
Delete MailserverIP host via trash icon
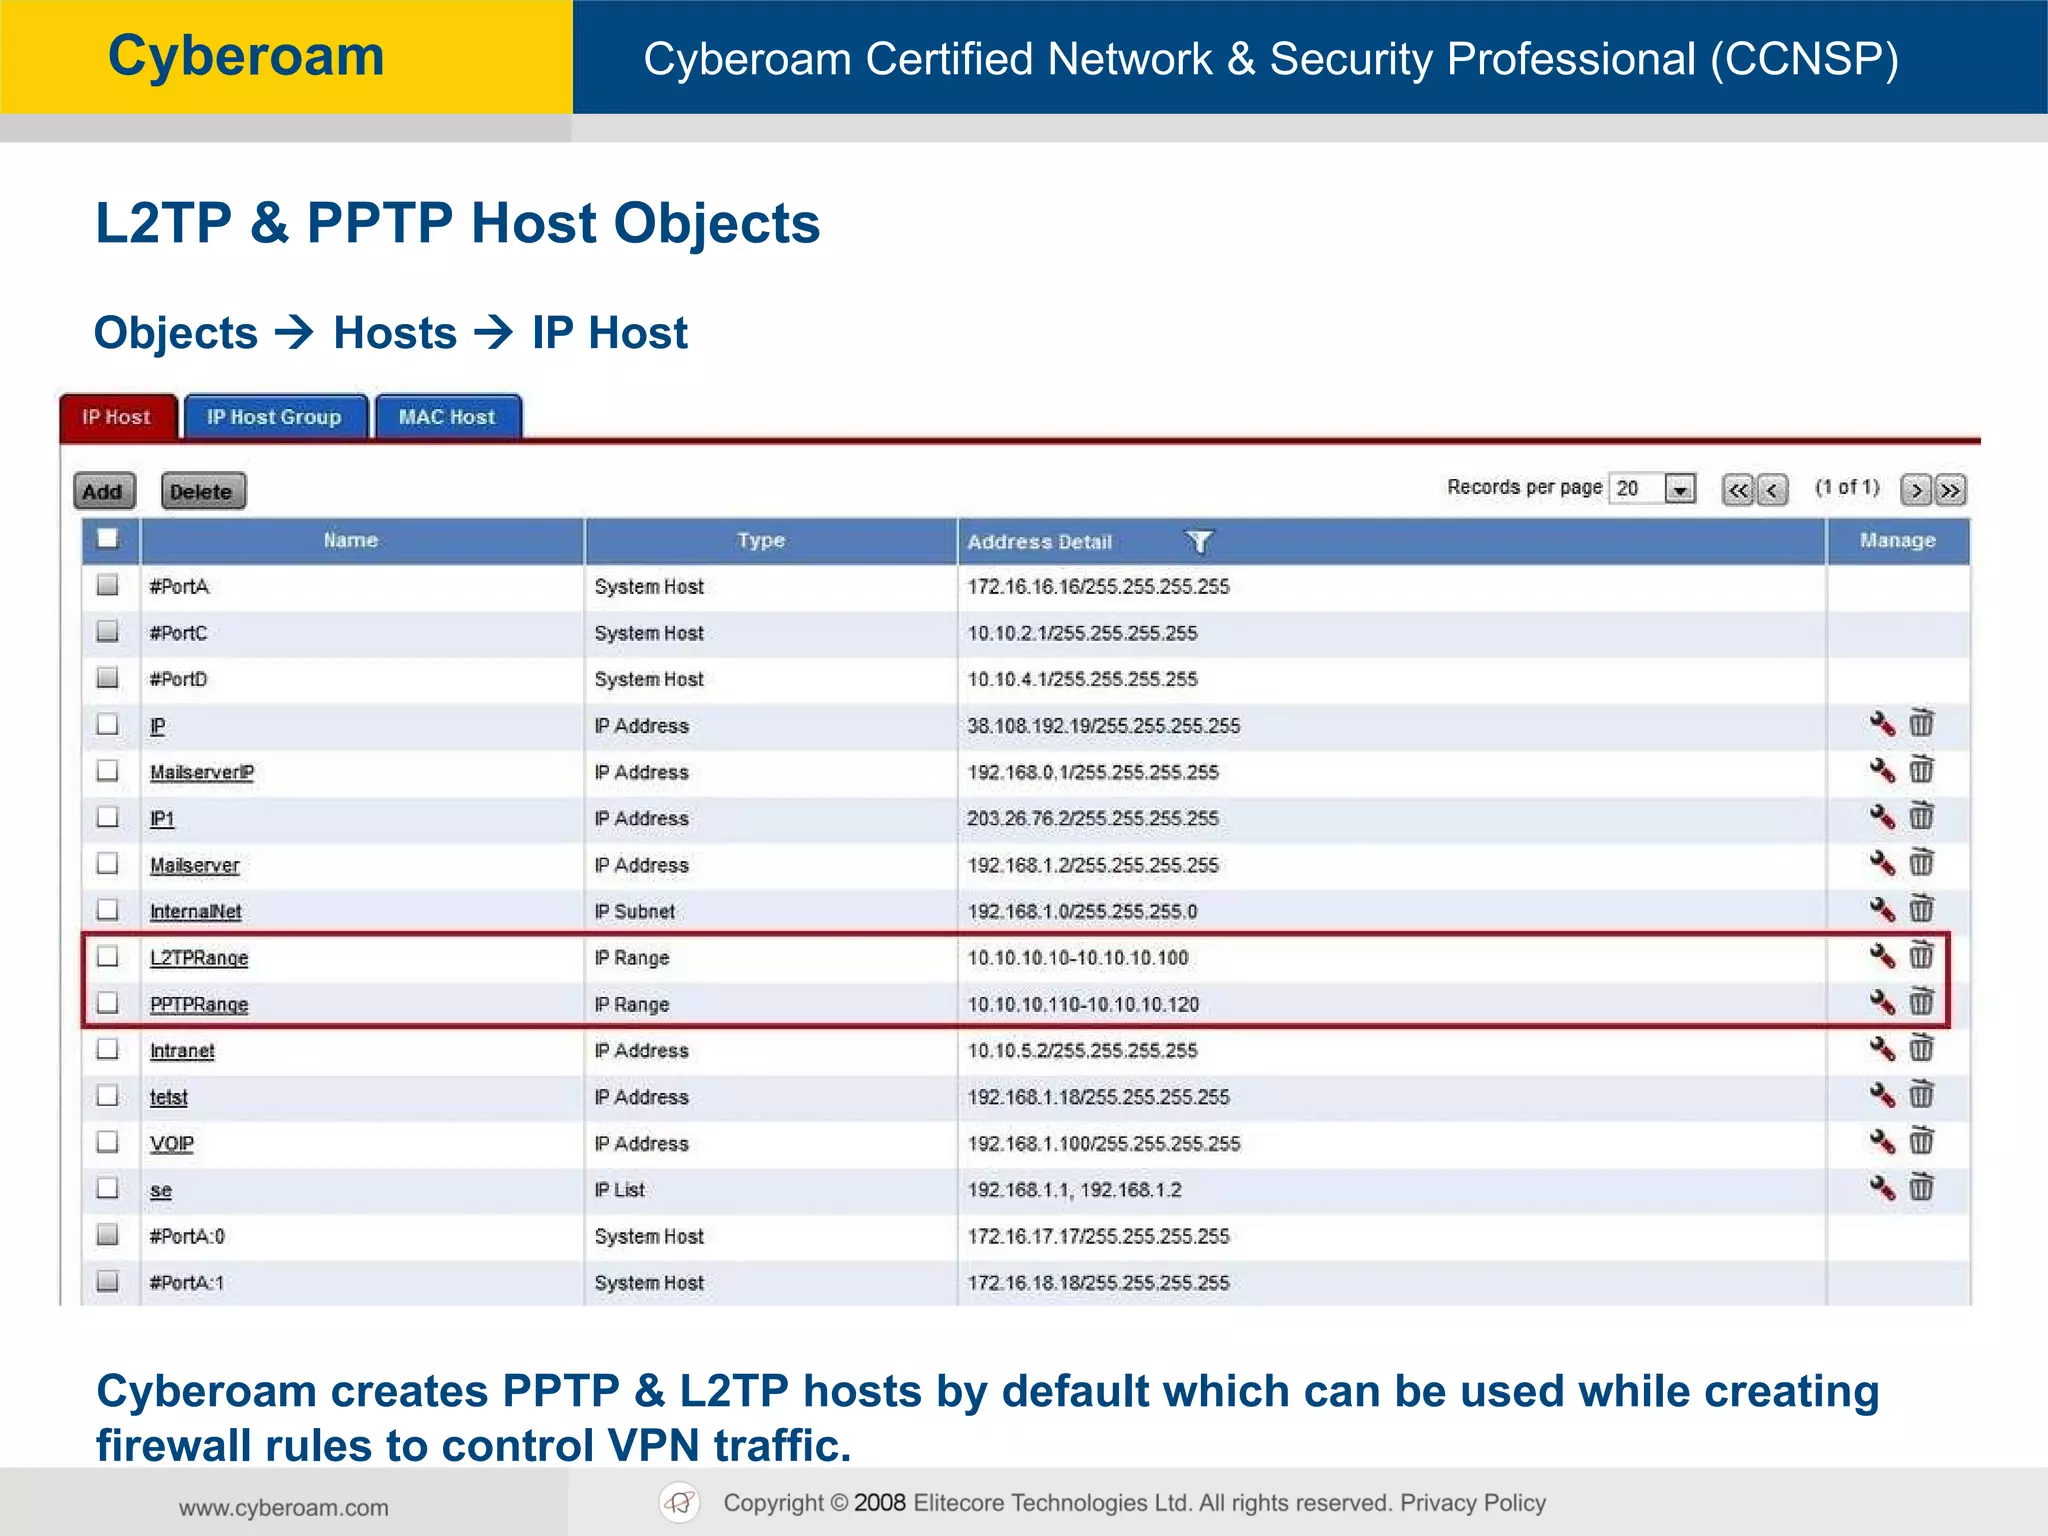[x=1921, y=768]
